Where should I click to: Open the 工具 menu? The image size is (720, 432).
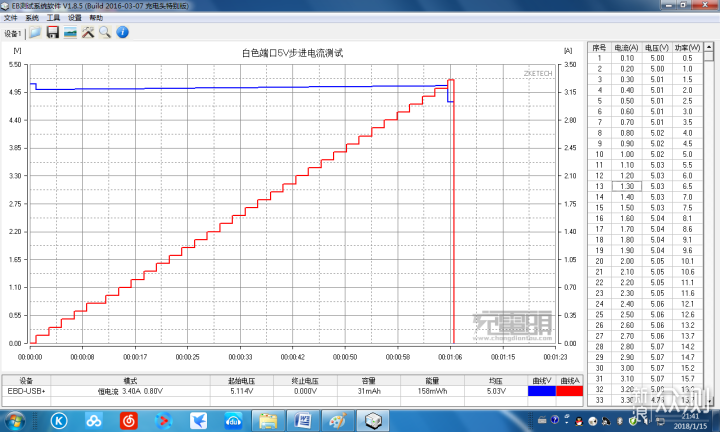53,17
